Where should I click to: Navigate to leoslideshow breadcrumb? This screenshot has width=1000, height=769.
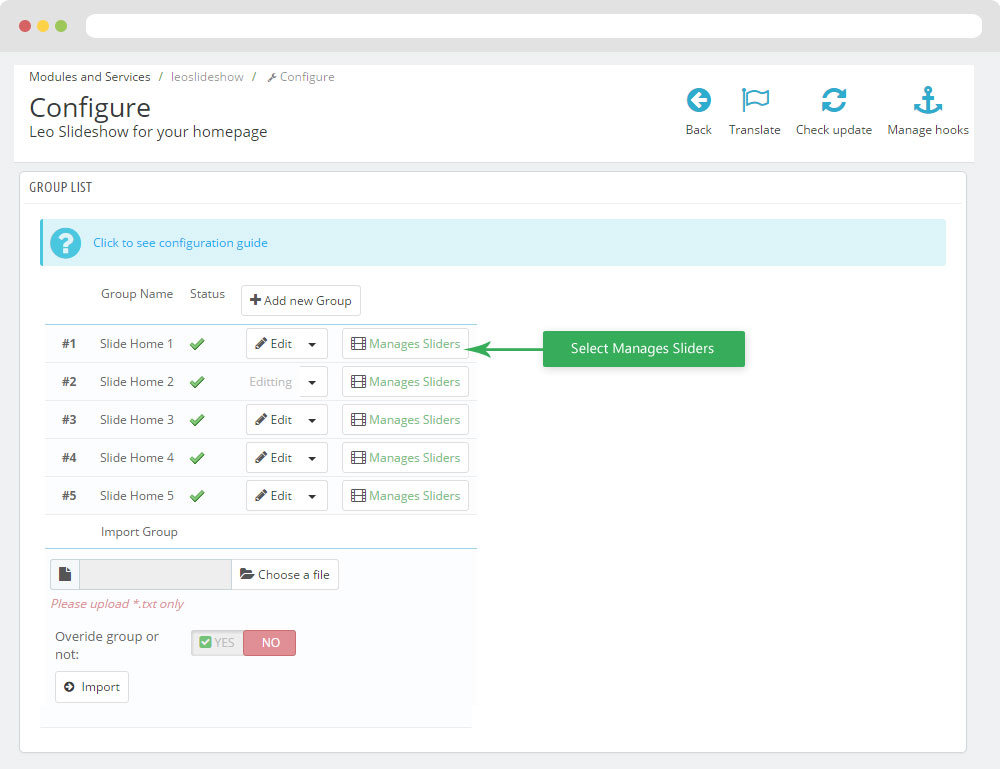click(x=207, y=77)
